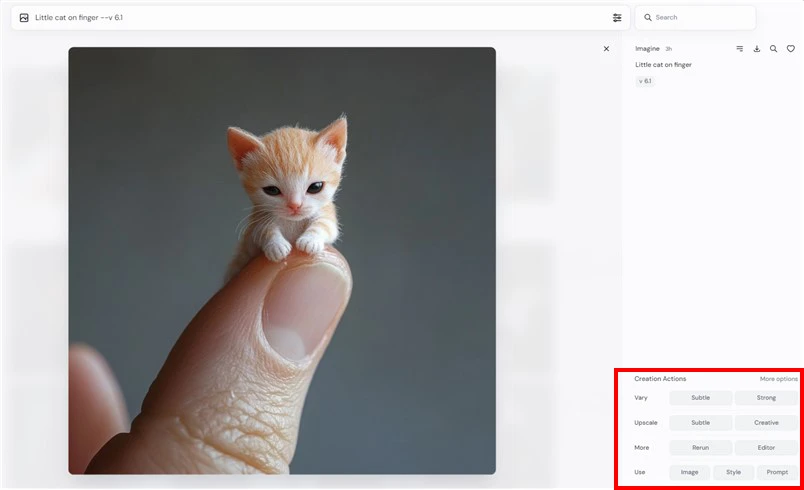Like the image with heart icon
This screenshot has width=804, height=490.
click(x=791, y=49)
